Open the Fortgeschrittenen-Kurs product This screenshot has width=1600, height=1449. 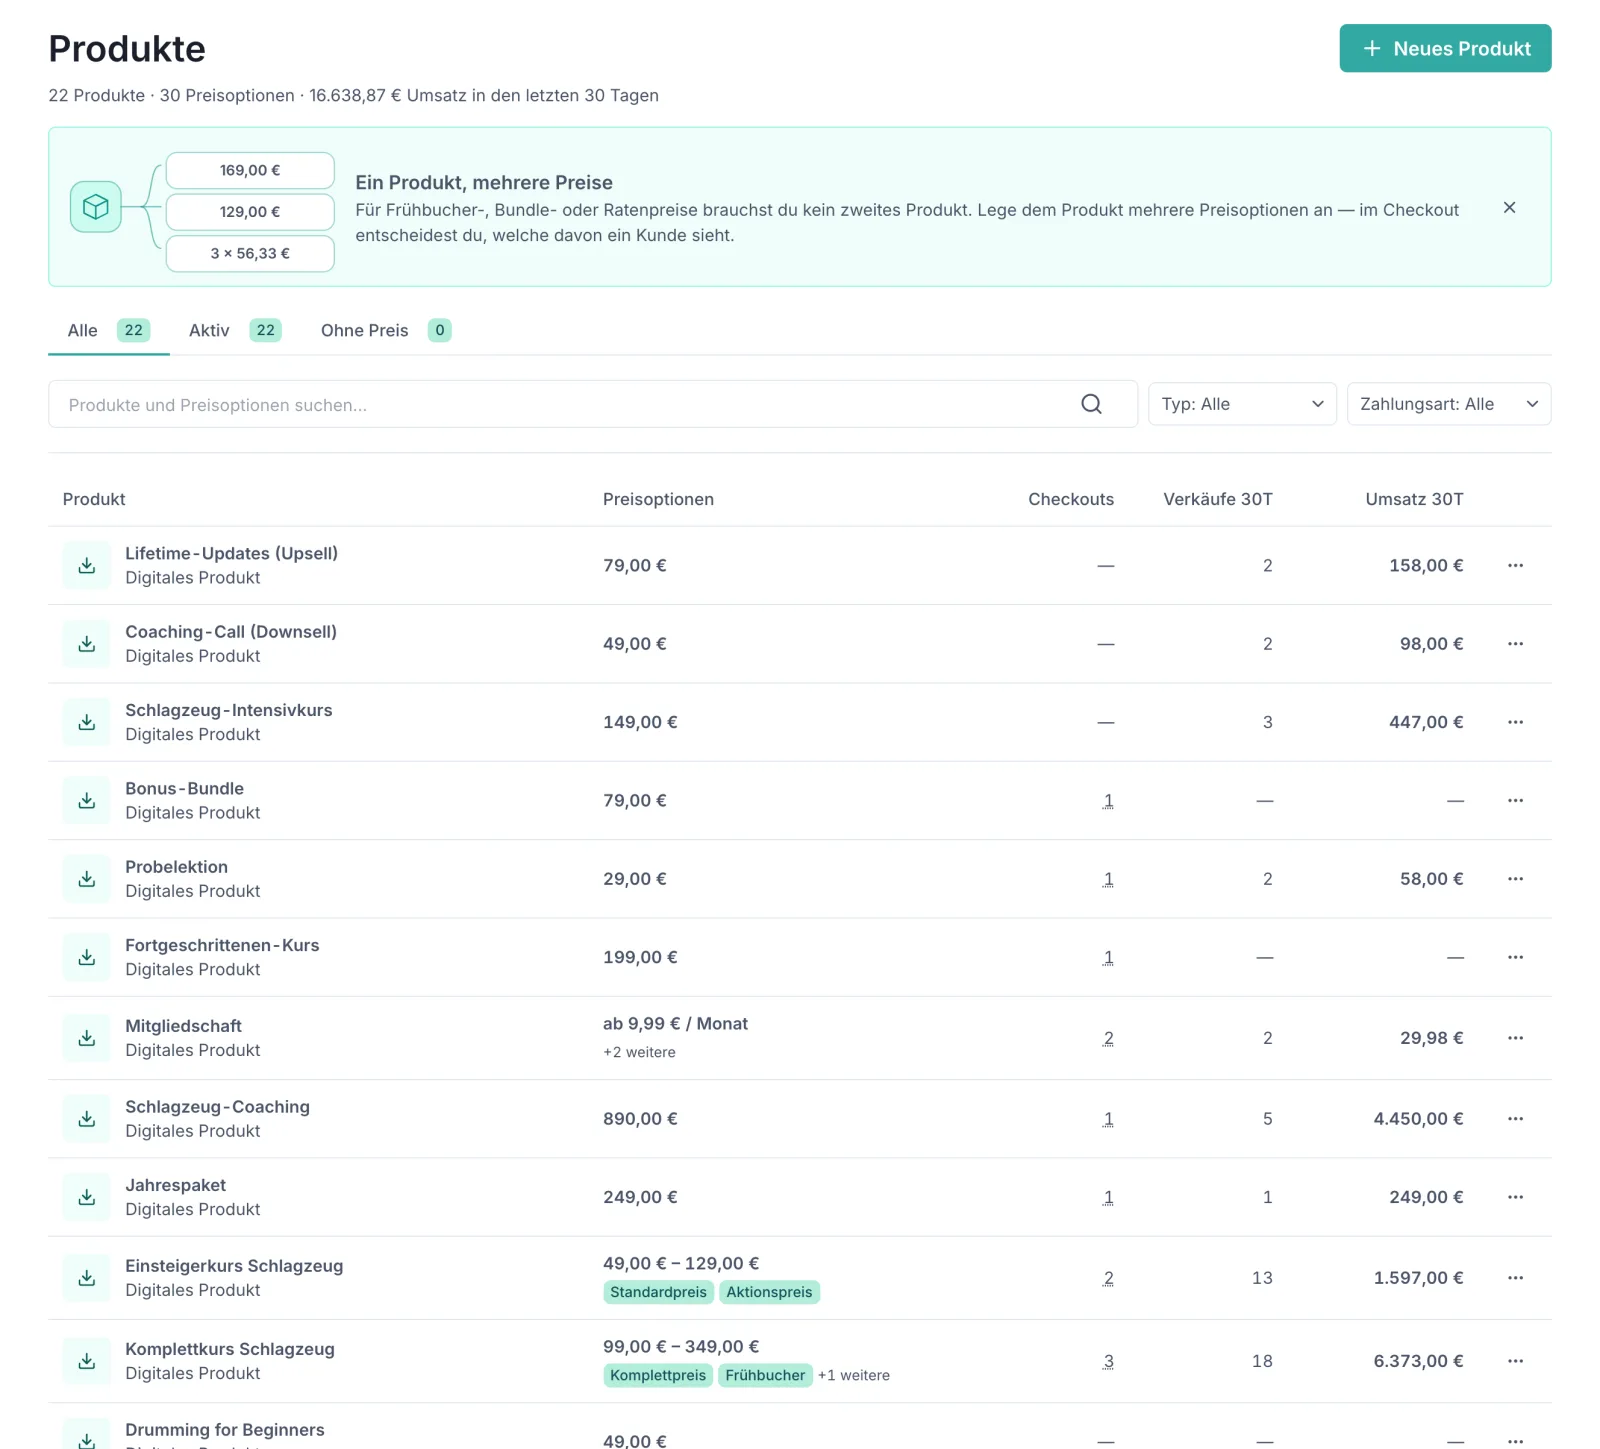[222, 945]
